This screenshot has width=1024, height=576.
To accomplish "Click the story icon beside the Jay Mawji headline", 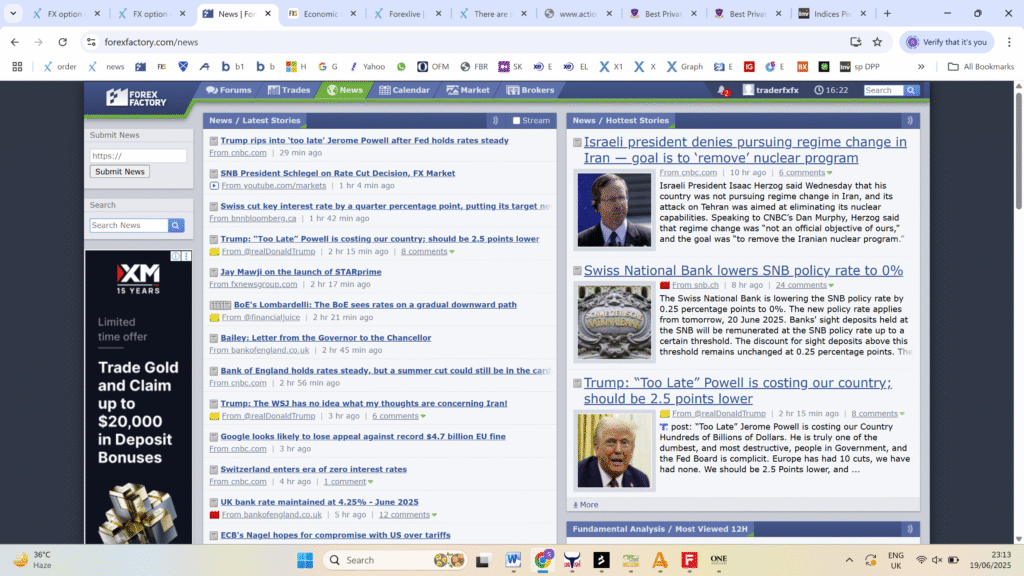I will (214, 272).
